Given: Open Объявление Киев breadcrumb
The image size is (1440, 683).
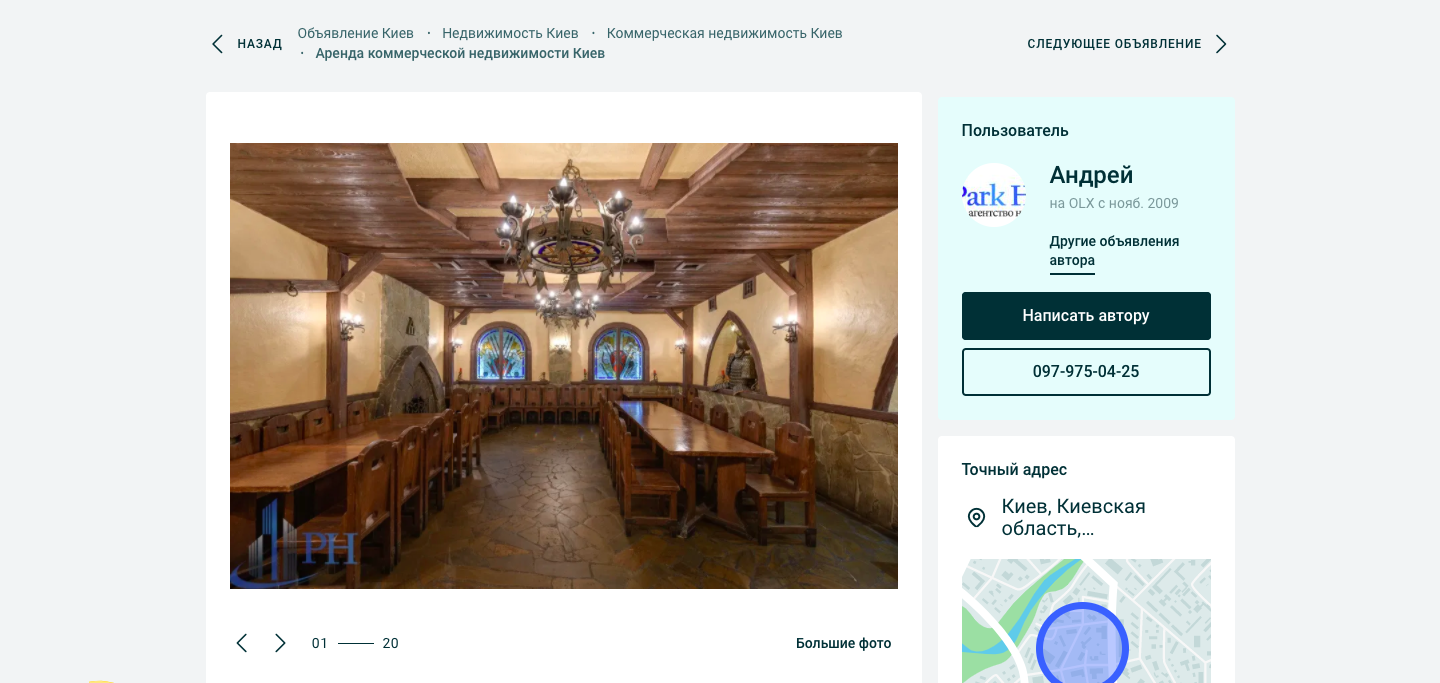Looking at the screenshot, I should pyautogui.click(x=356, y=33).
